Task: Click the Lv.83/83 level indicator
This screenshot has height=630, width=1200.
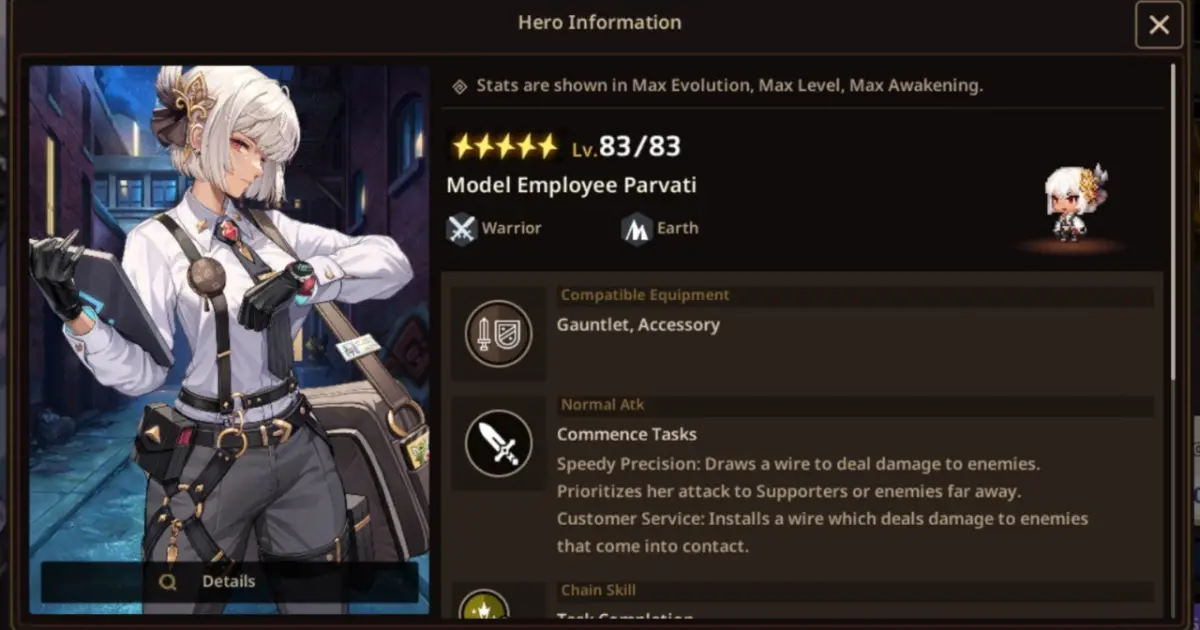Action: pyautogui.click(x=626, y=147)
